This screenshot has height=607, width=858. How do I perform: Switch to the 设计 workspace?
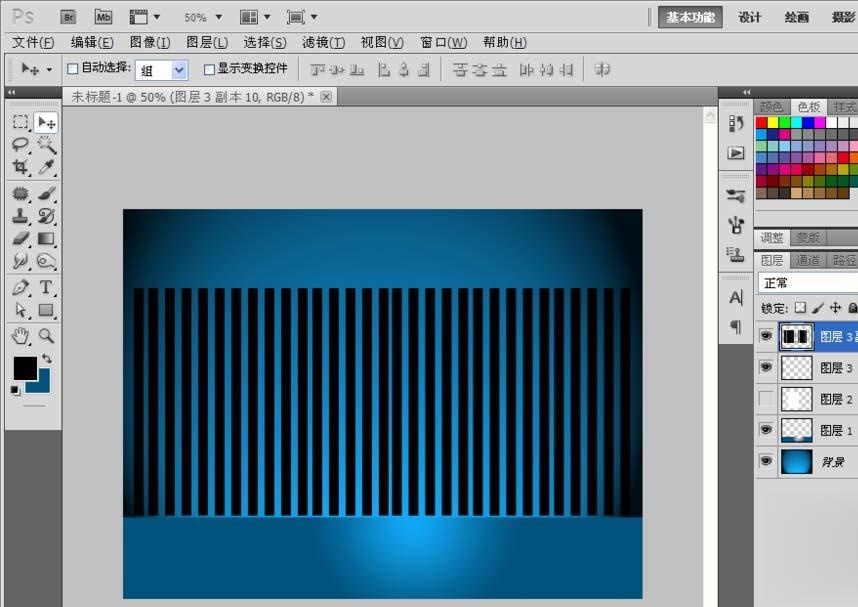click(749, 16)
